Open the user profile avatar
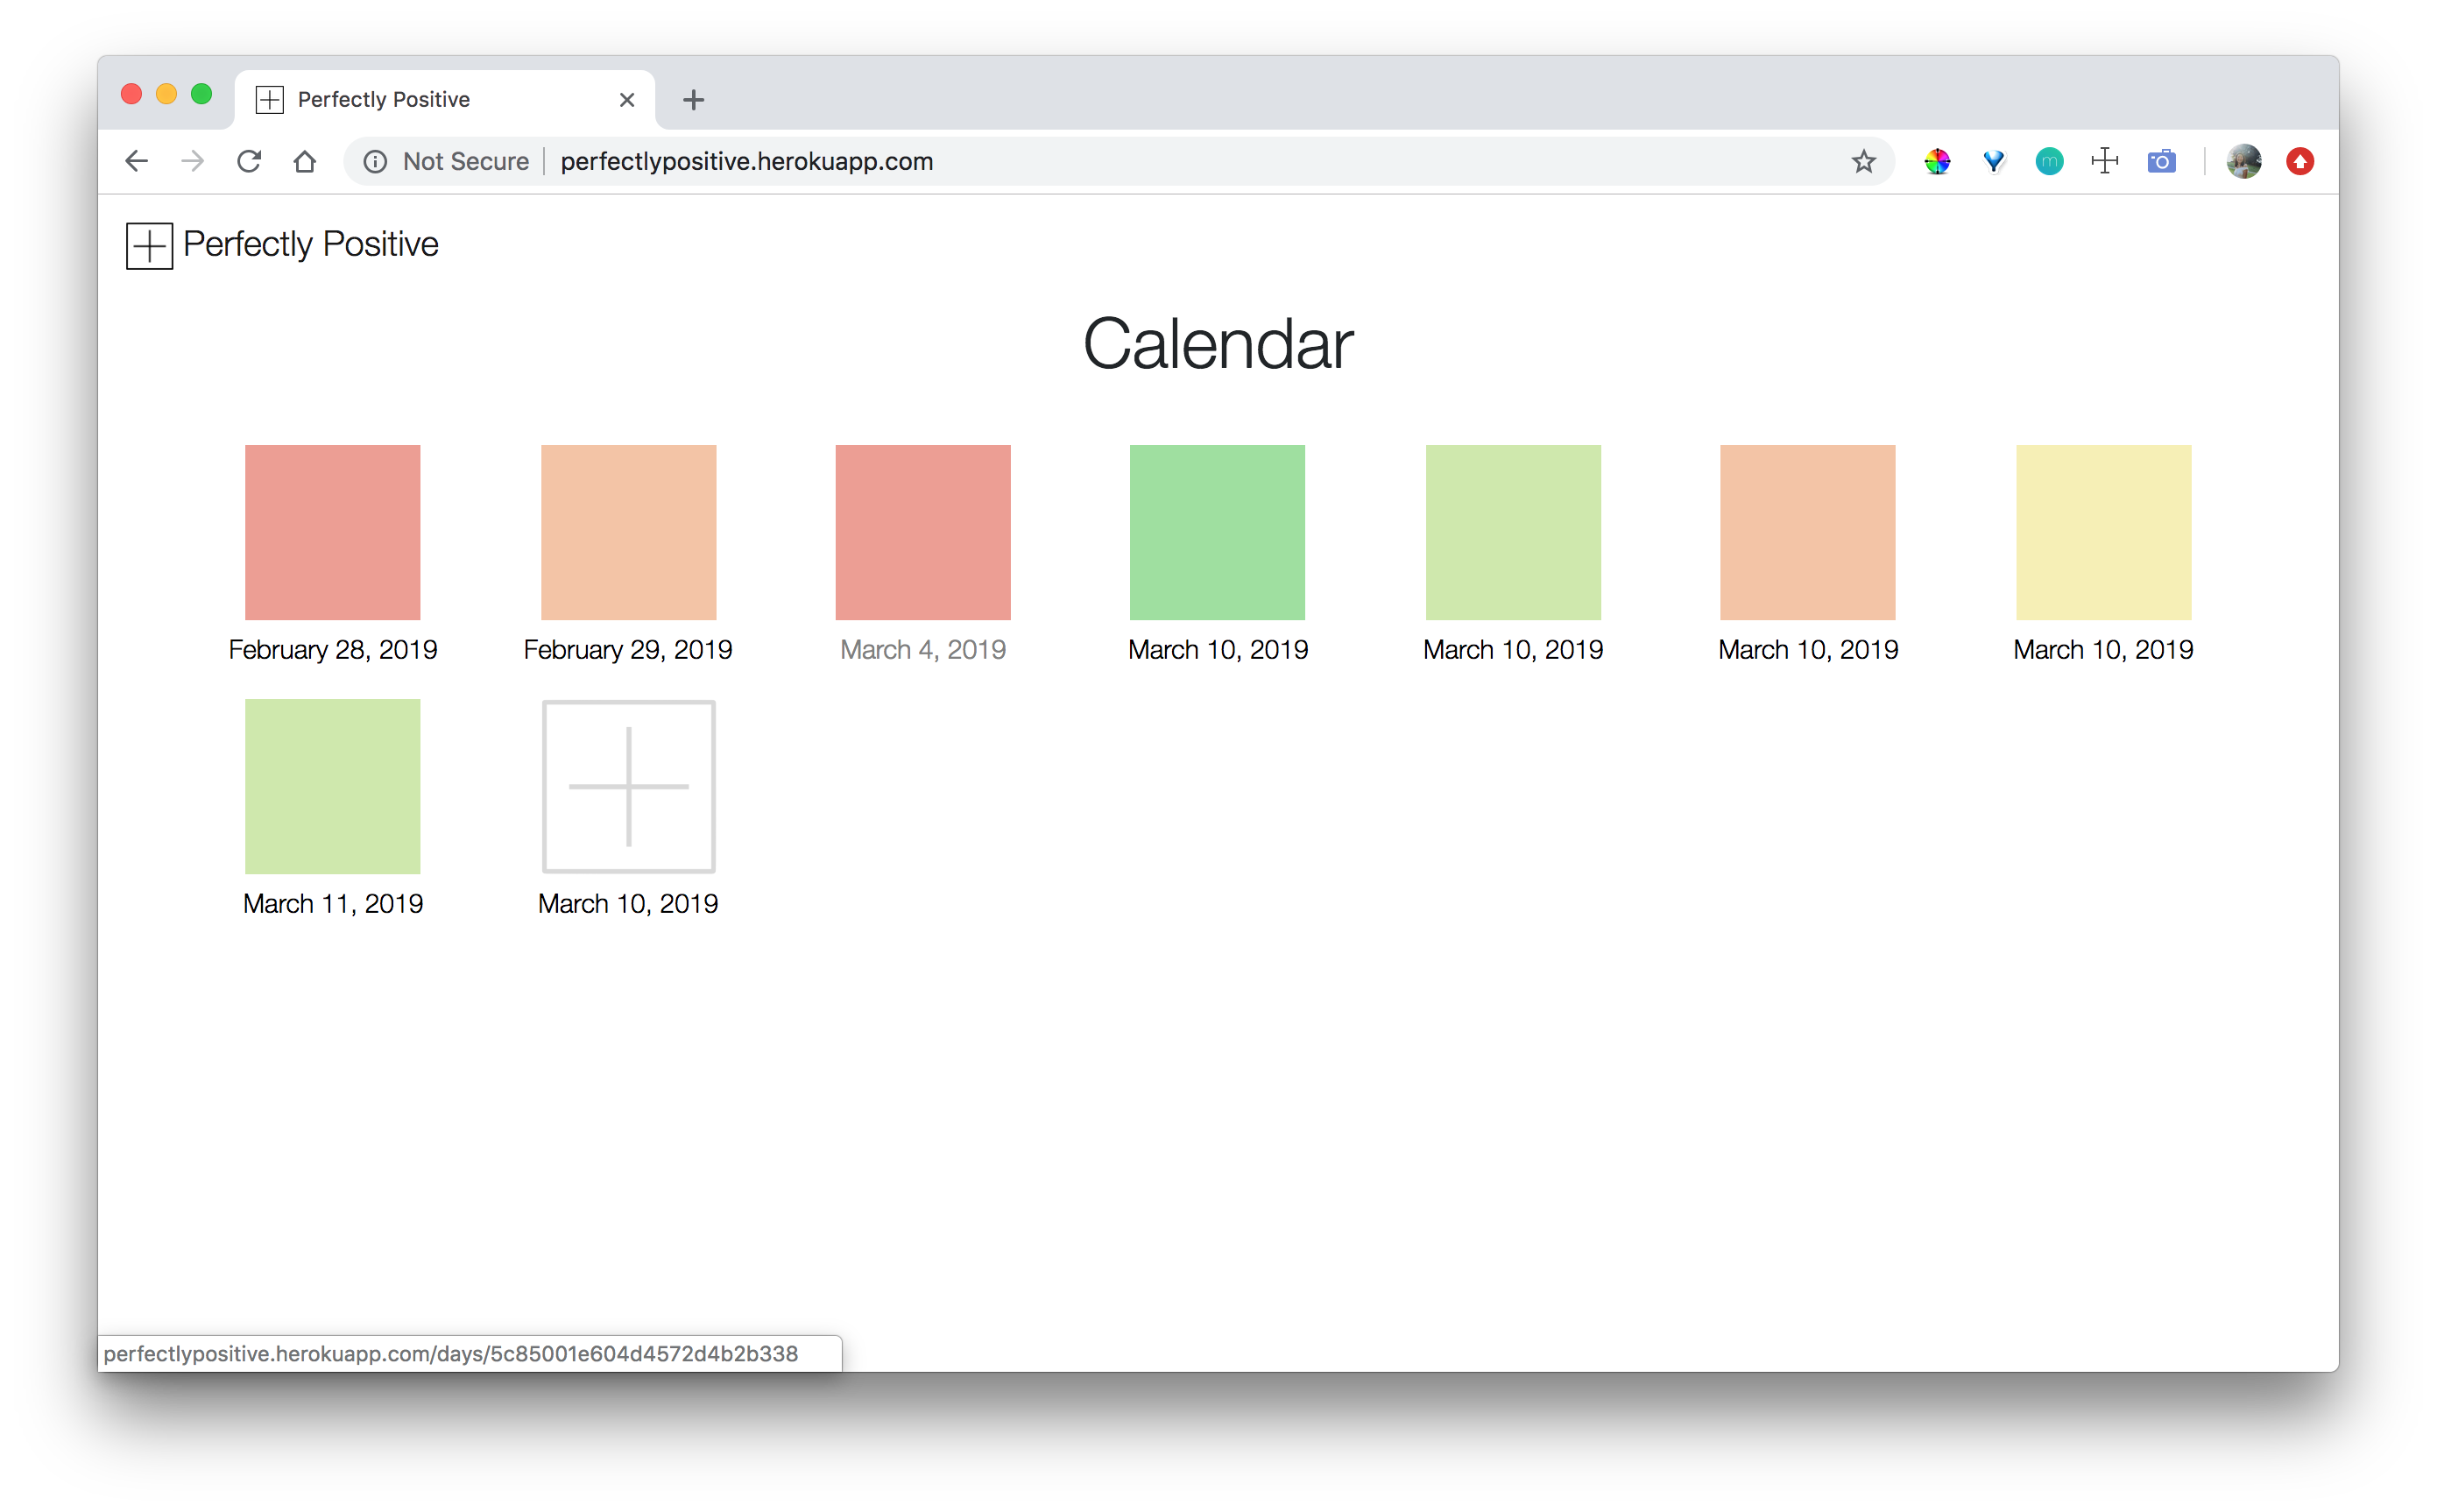The image size is (2437, 1512). click(2244, 161)
